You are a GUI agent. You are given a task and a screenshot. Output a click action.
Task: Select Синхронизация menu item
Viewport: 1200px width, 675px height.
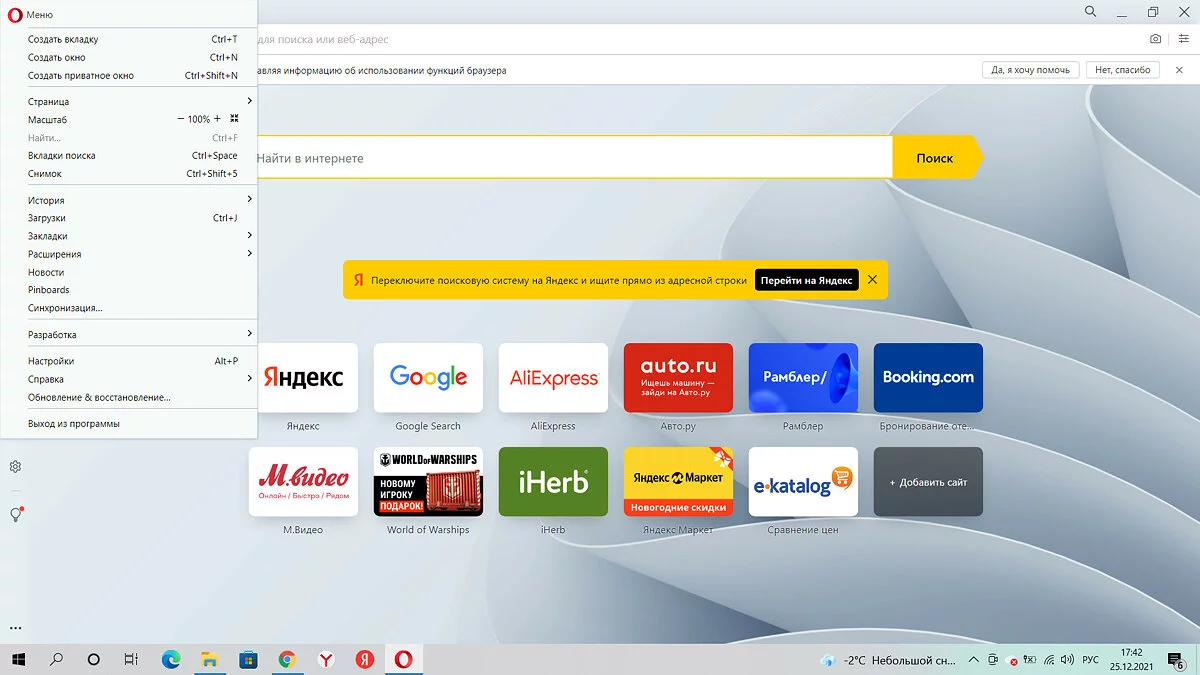tap(128, 308)
